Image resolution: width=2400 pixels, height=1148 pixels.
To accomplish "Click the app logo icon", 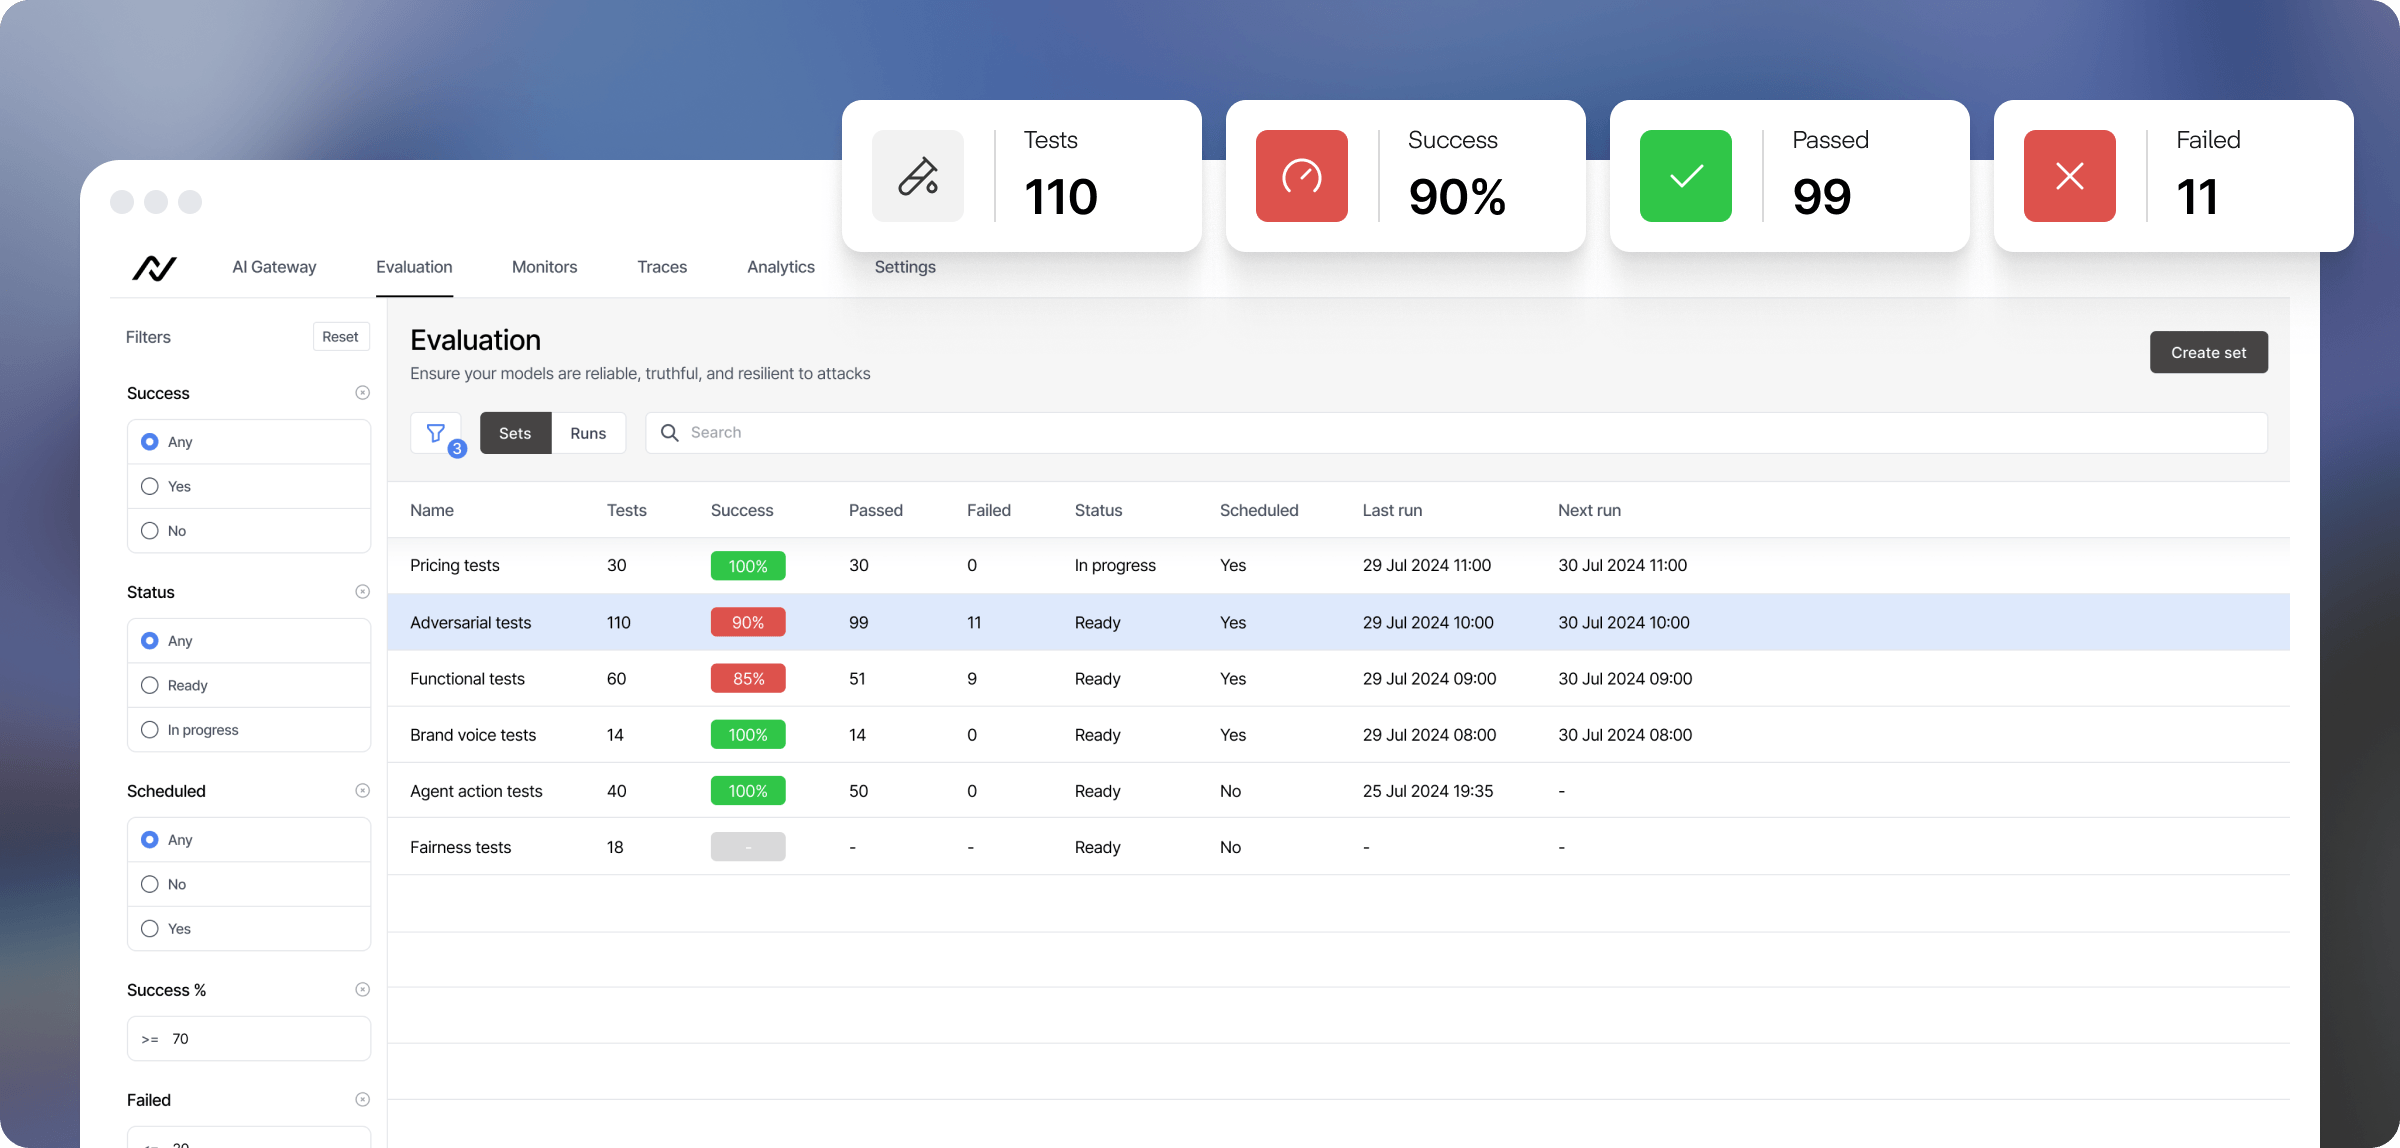I will [154, 268].
